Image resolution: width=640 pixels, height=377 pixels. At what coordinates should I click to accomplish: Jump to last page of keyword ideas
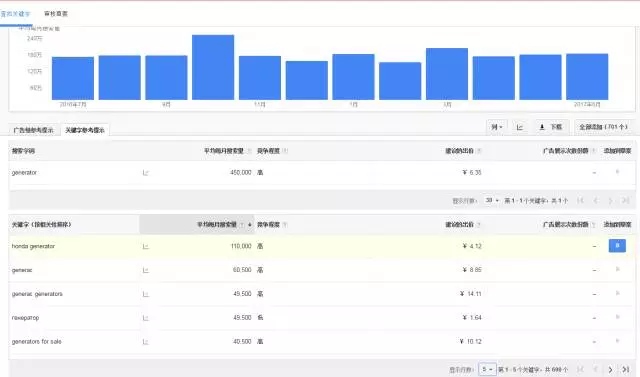tap(625, 370)
